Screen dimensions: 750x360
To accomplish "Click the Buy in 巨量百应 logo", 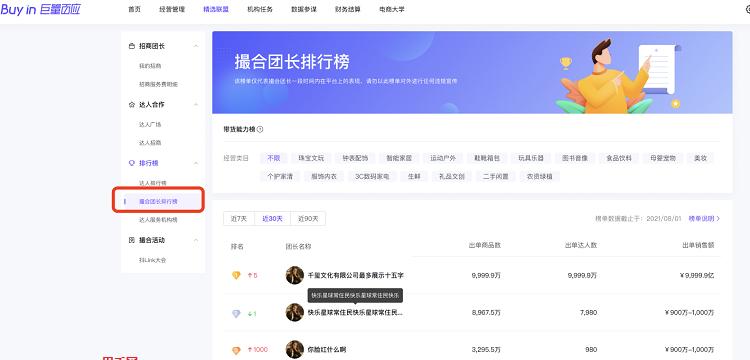I will (x=41, y=10).
